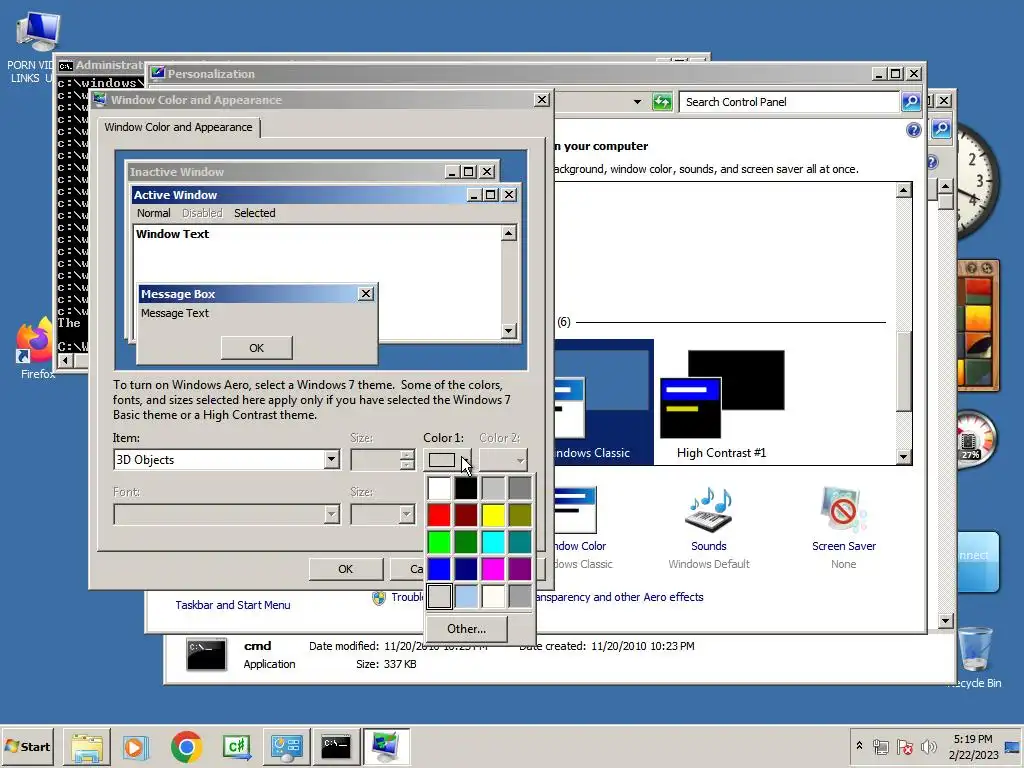
Task: Open the Computer desktop icon
Action: click(38, 33)
